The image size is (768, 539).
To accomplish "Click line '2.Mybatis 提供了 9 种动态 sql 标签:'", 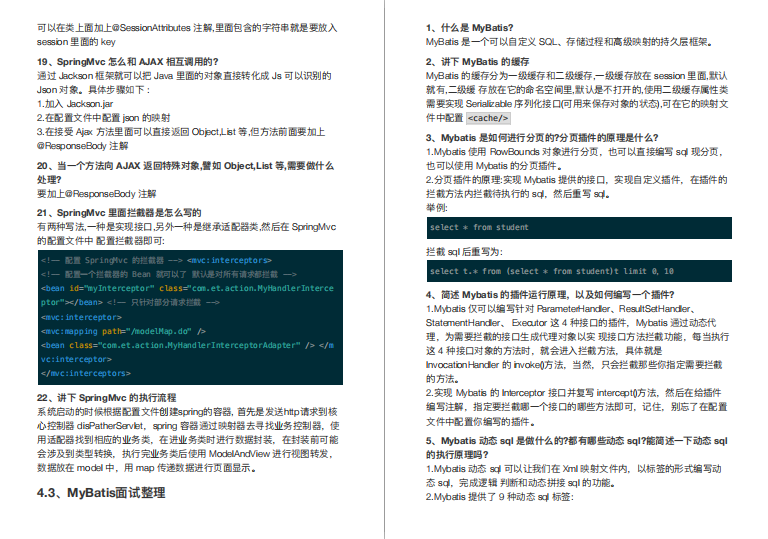I will pos(499,497).
